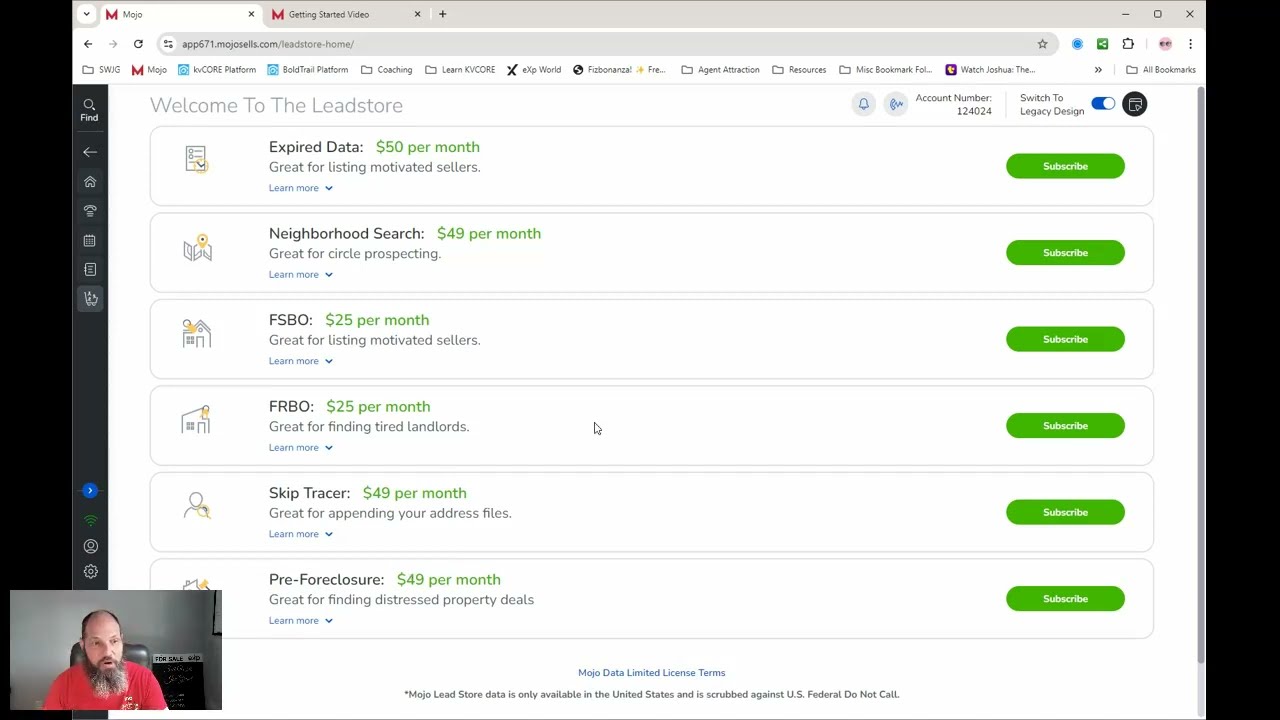Expand Learn more under Skip Tracer
The width and height of the screenshot is (1280, 720).
(x=301, y=534)
